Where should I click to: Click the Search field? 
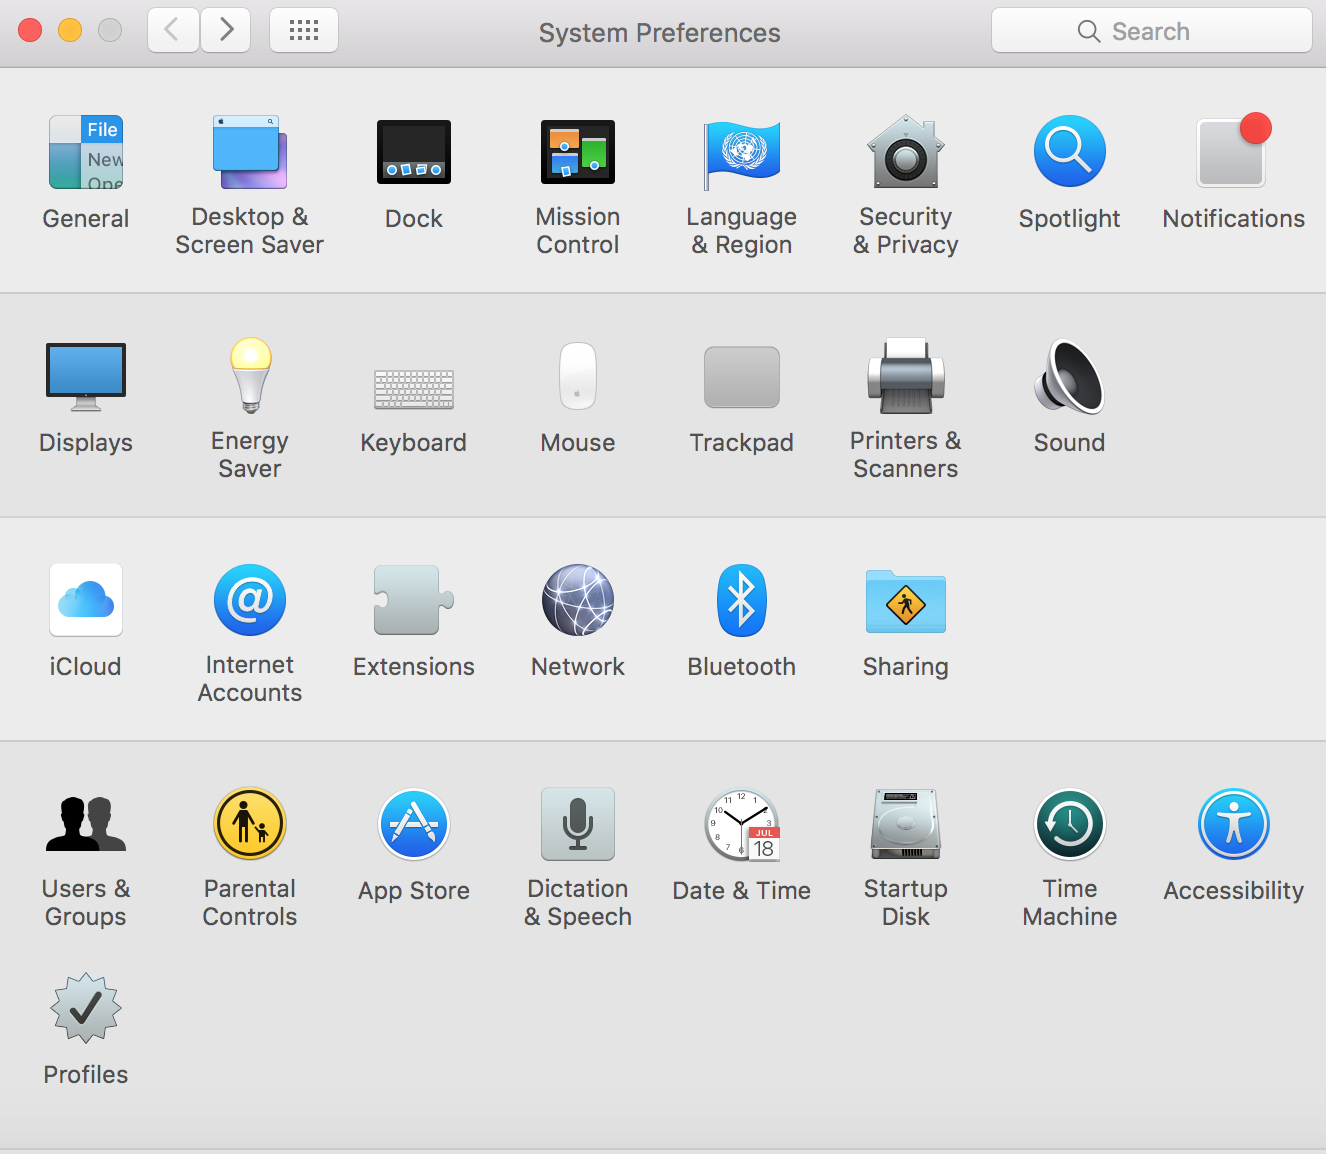1152,31
